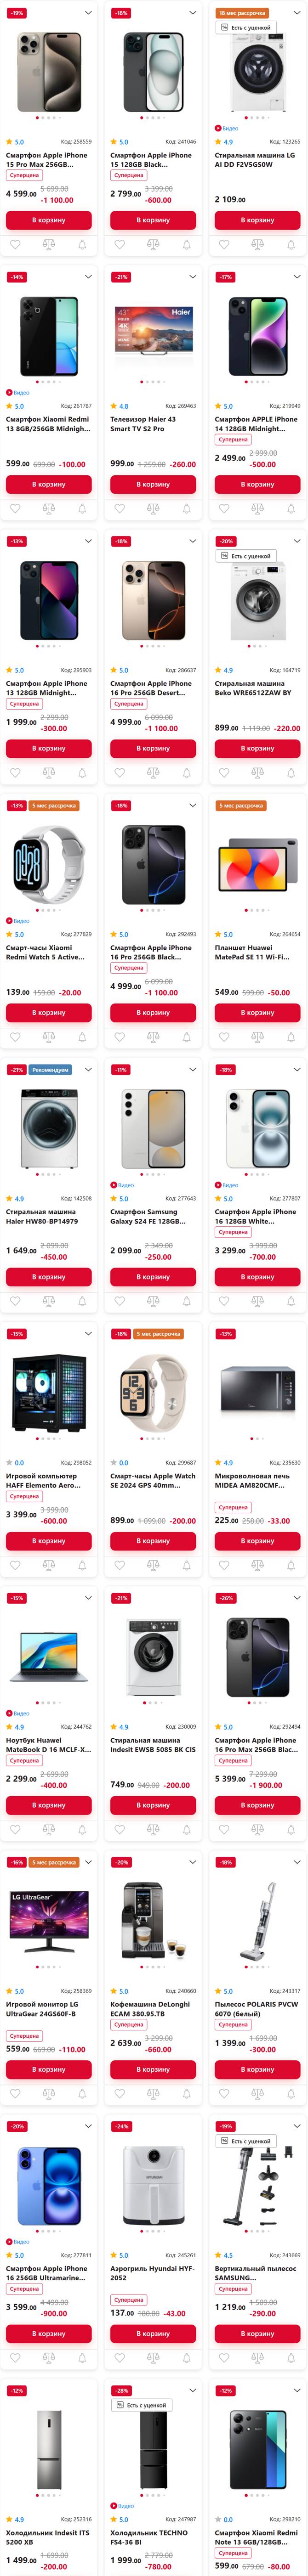
Task: Add Haier 43 Smart TV to comparison
Action: click(153, 508)
